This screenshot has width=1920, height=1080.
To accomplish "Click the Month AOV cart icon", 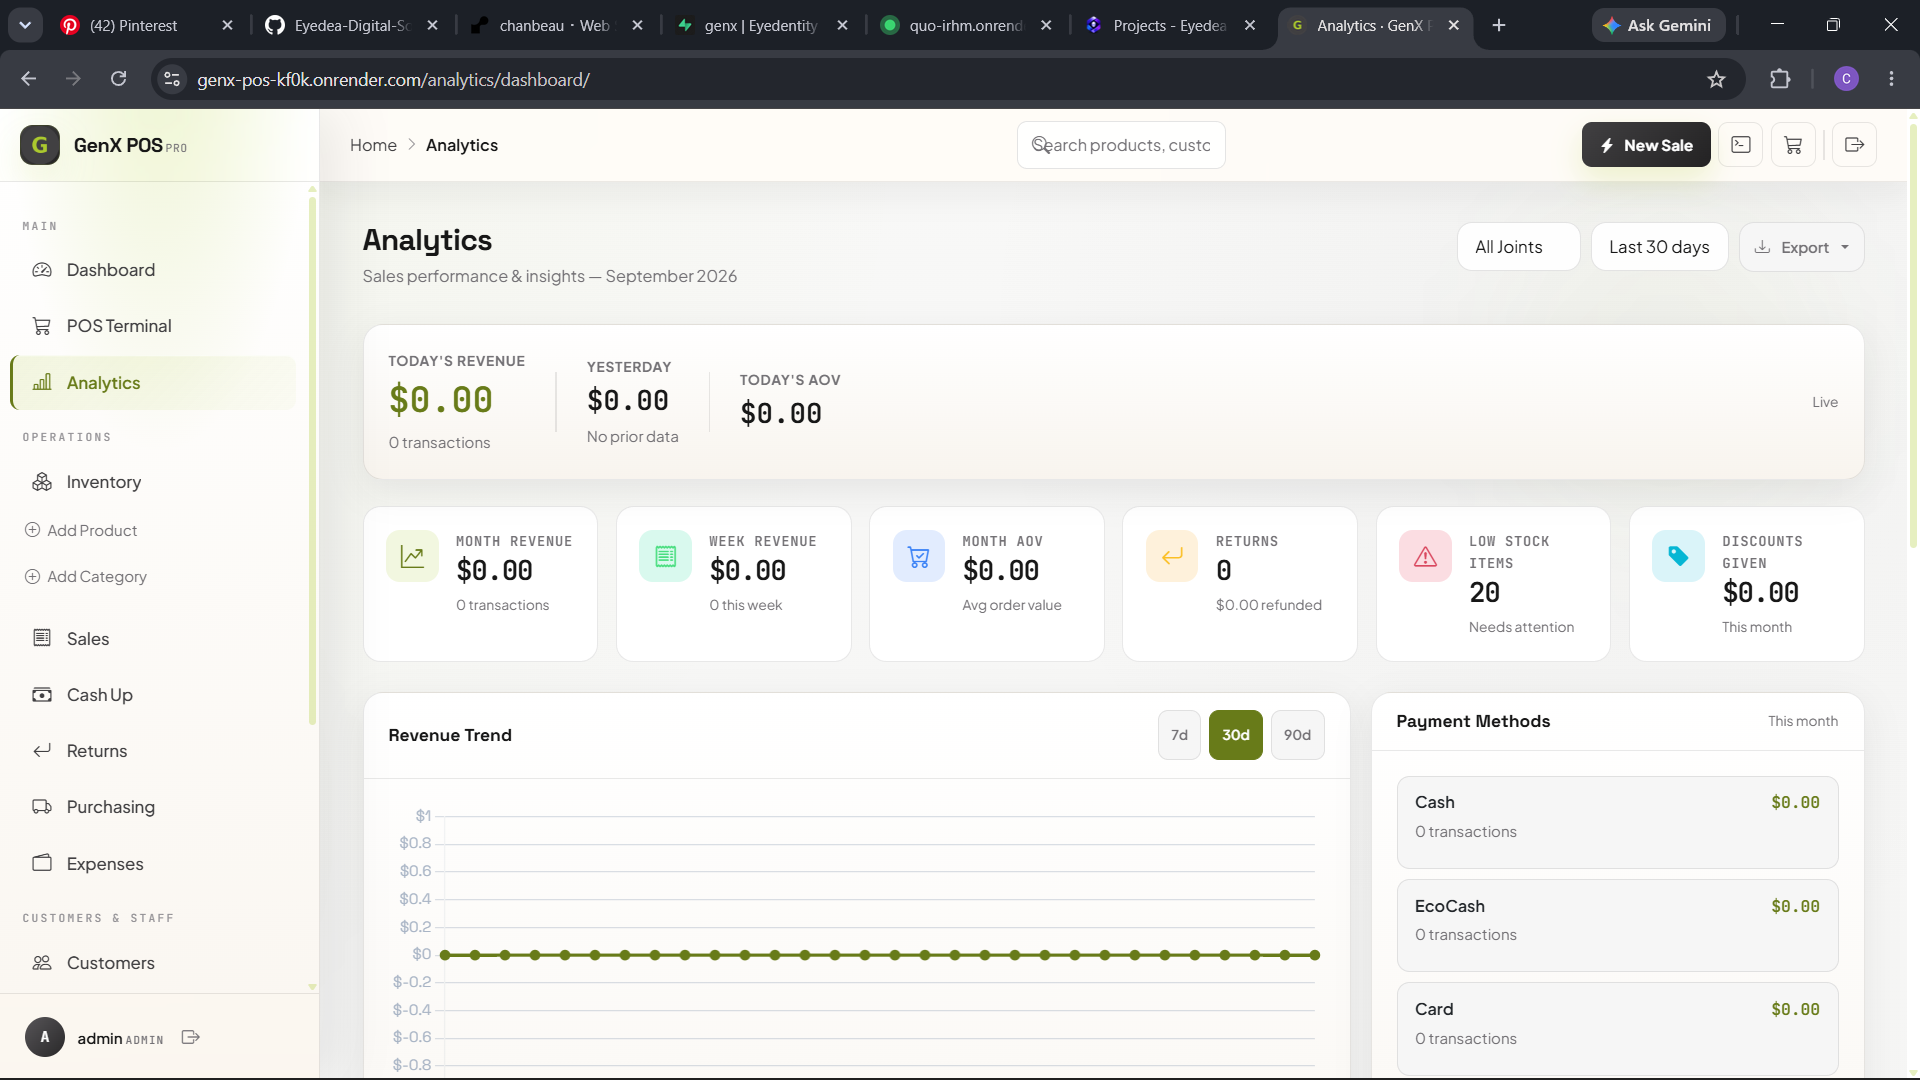I will click(x=919, y=556).
